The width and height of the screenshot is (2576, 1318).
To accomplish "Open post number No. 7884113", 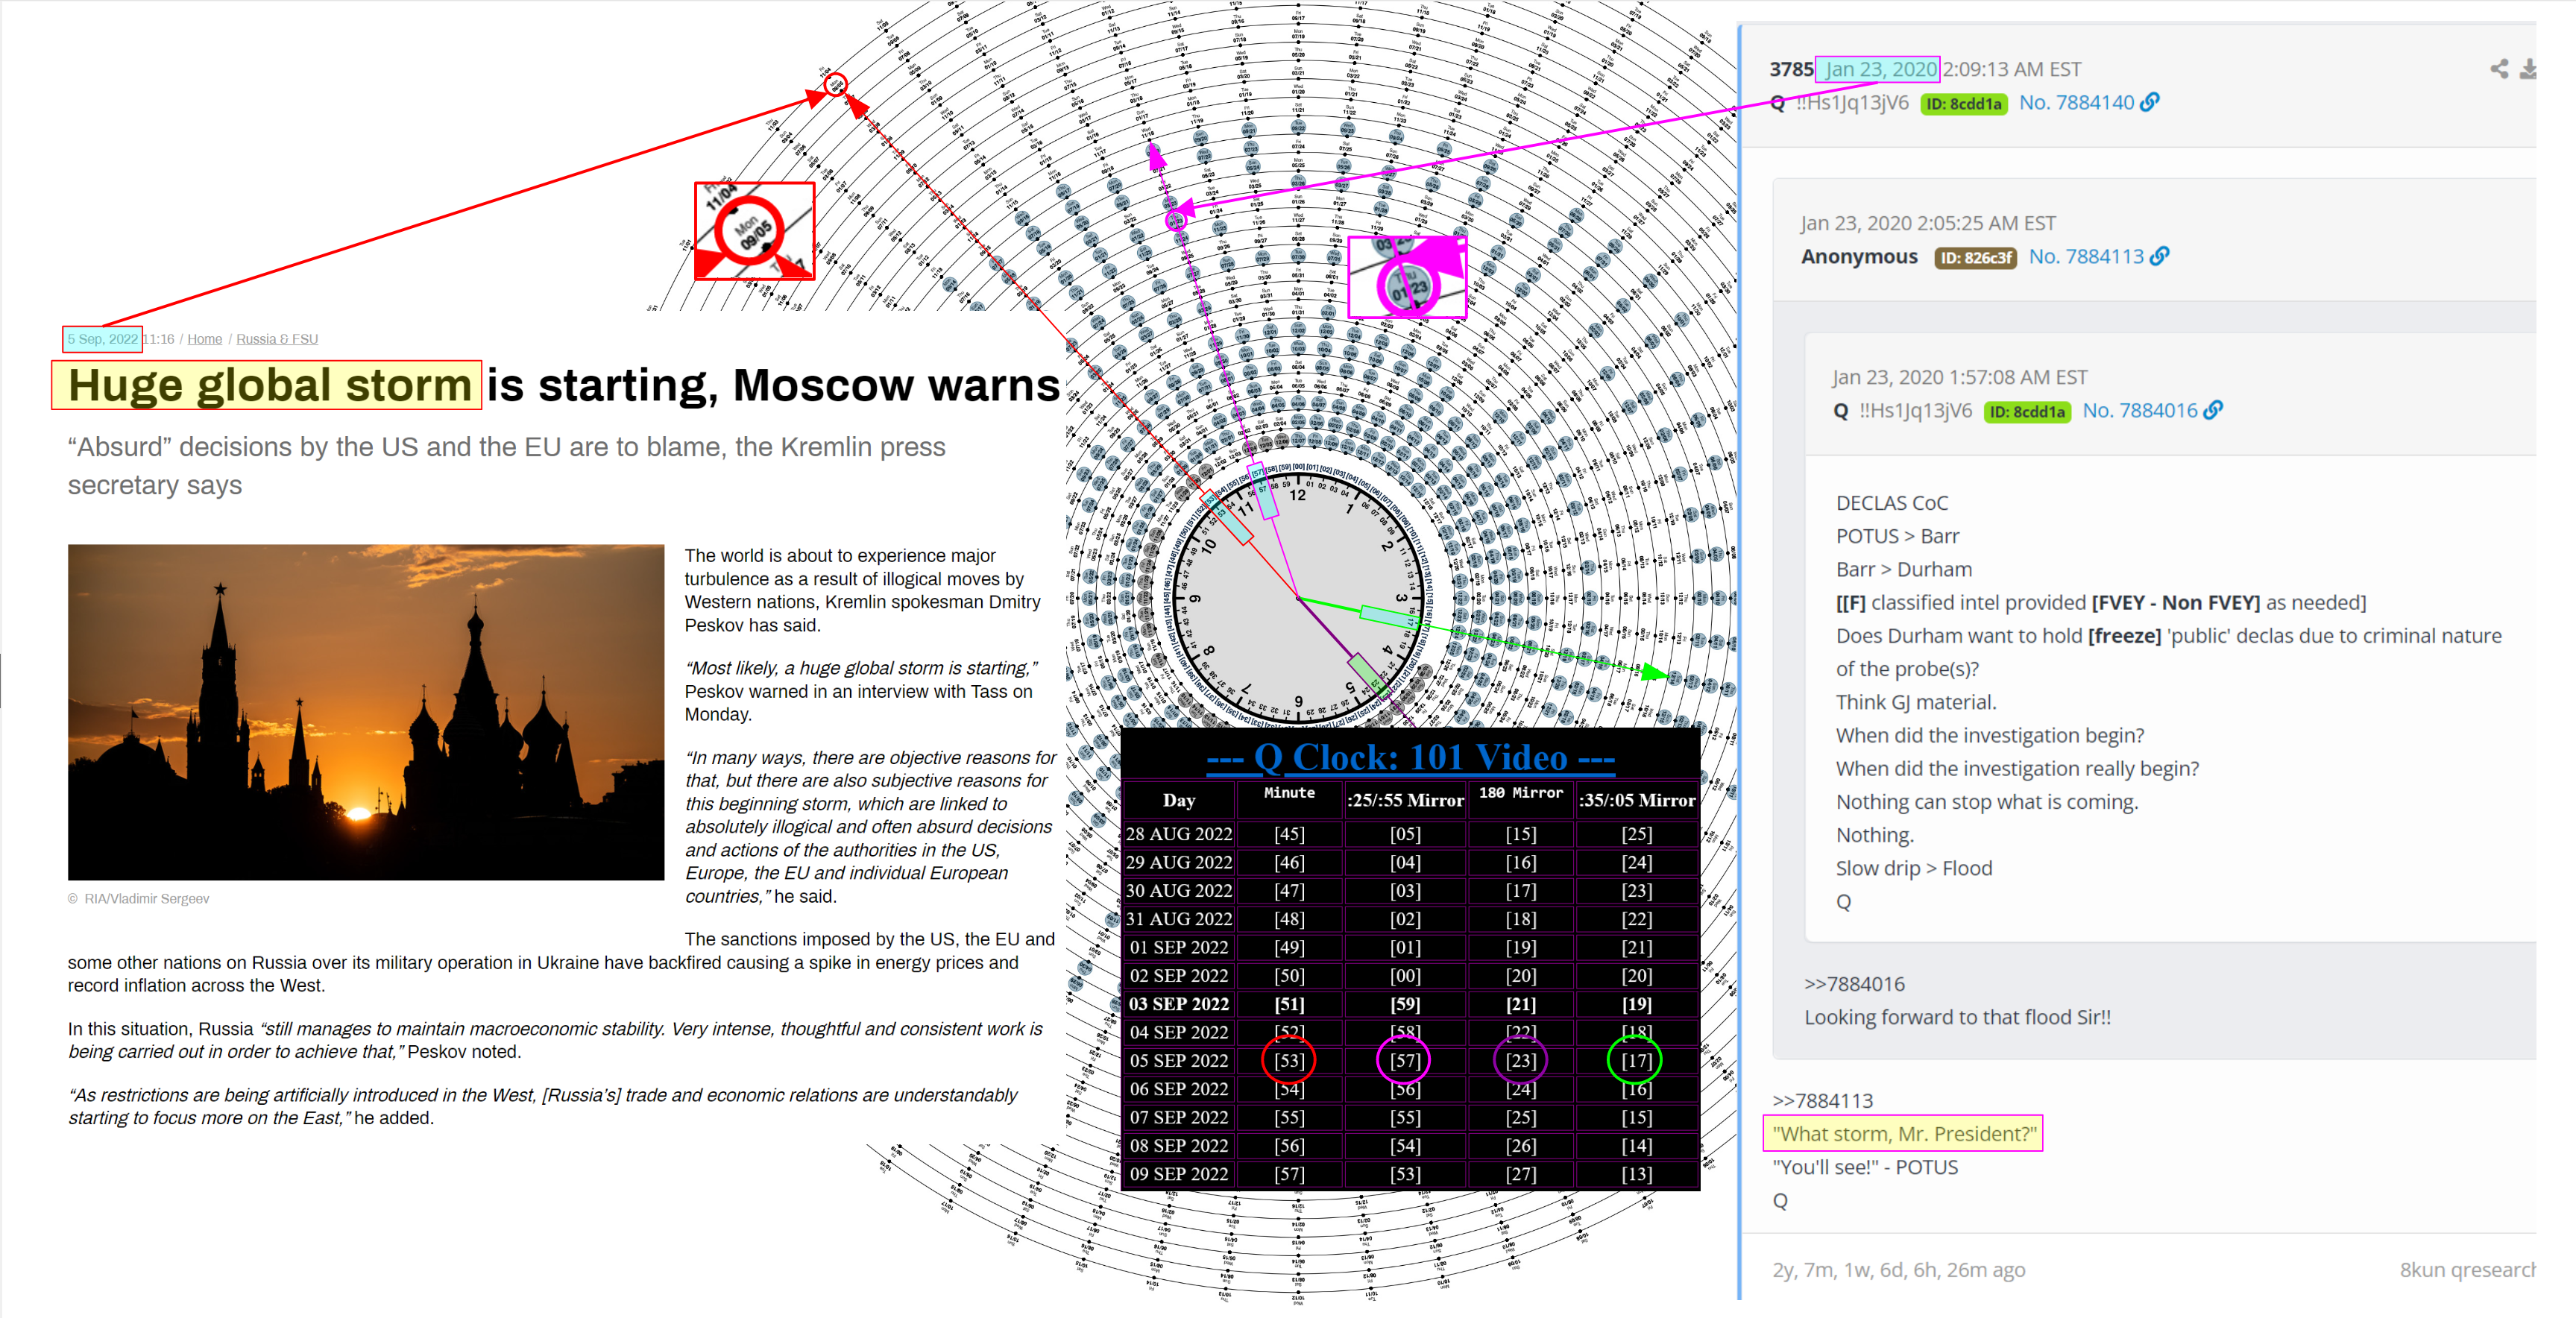I will tap(2086, 256).
